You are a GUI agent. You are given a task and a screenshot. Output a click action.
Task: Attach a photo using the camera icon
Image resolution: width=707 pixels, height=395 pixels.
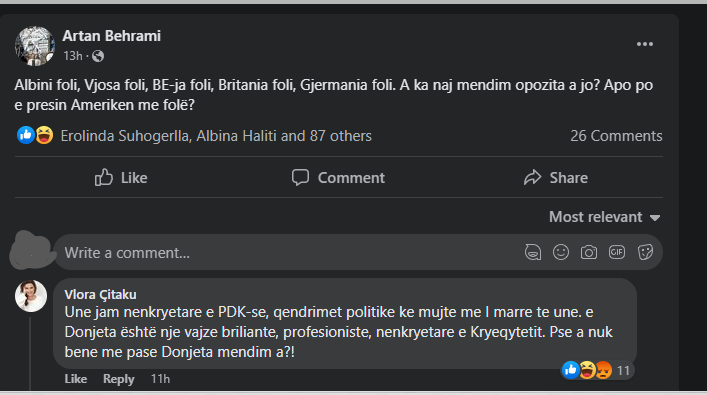pos(588,252)
